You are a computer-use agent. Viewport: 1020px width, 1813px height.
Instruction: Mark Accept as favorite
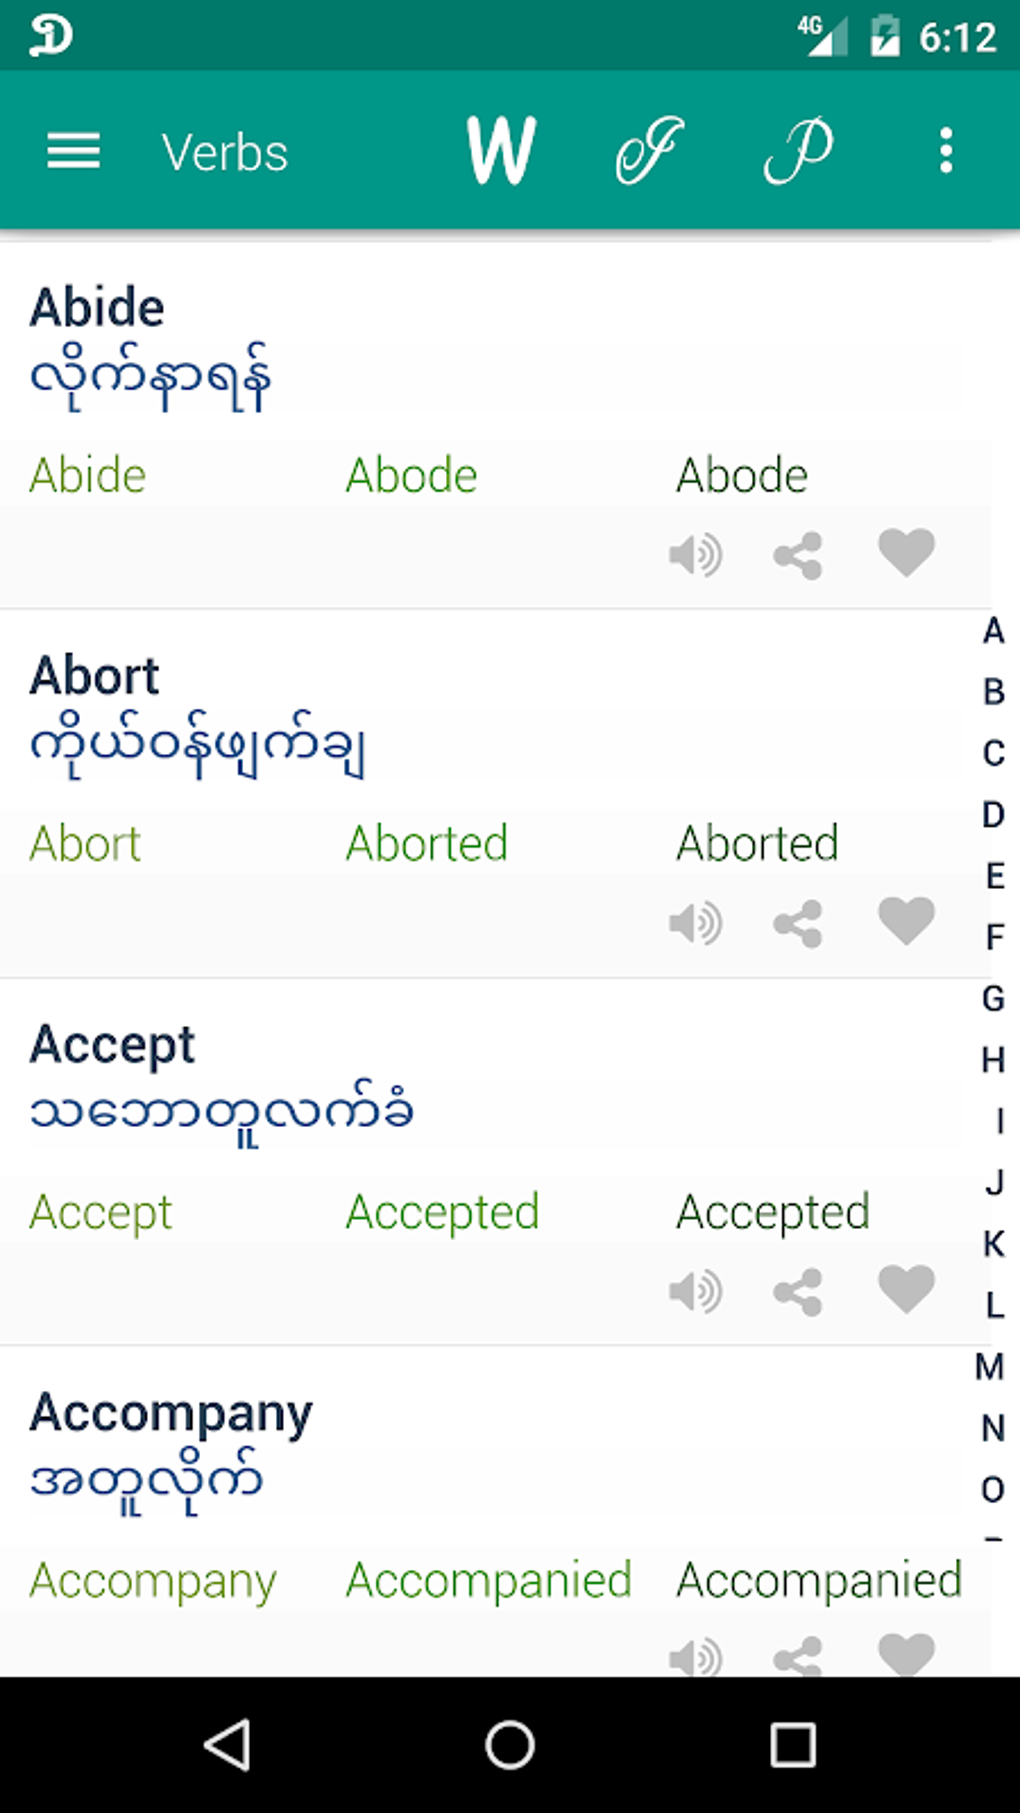(906, 1288)
